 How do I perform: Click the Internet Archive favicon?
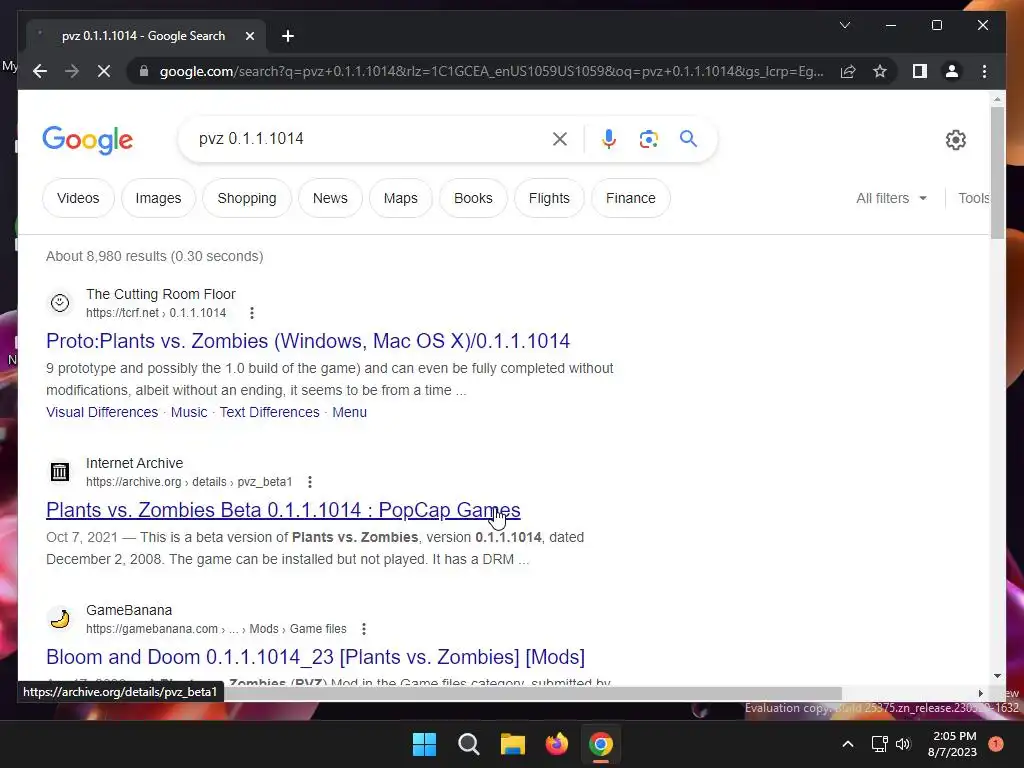point(60,472)
